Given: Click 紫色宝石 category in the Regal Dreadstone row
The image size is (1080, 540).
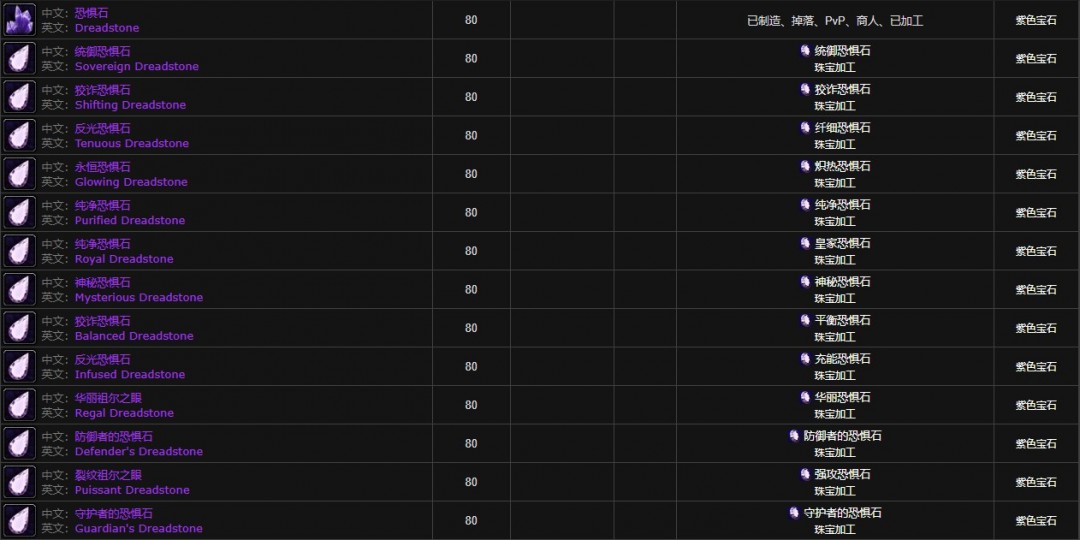Looking at the screenshot, I should pos(1036,405).
